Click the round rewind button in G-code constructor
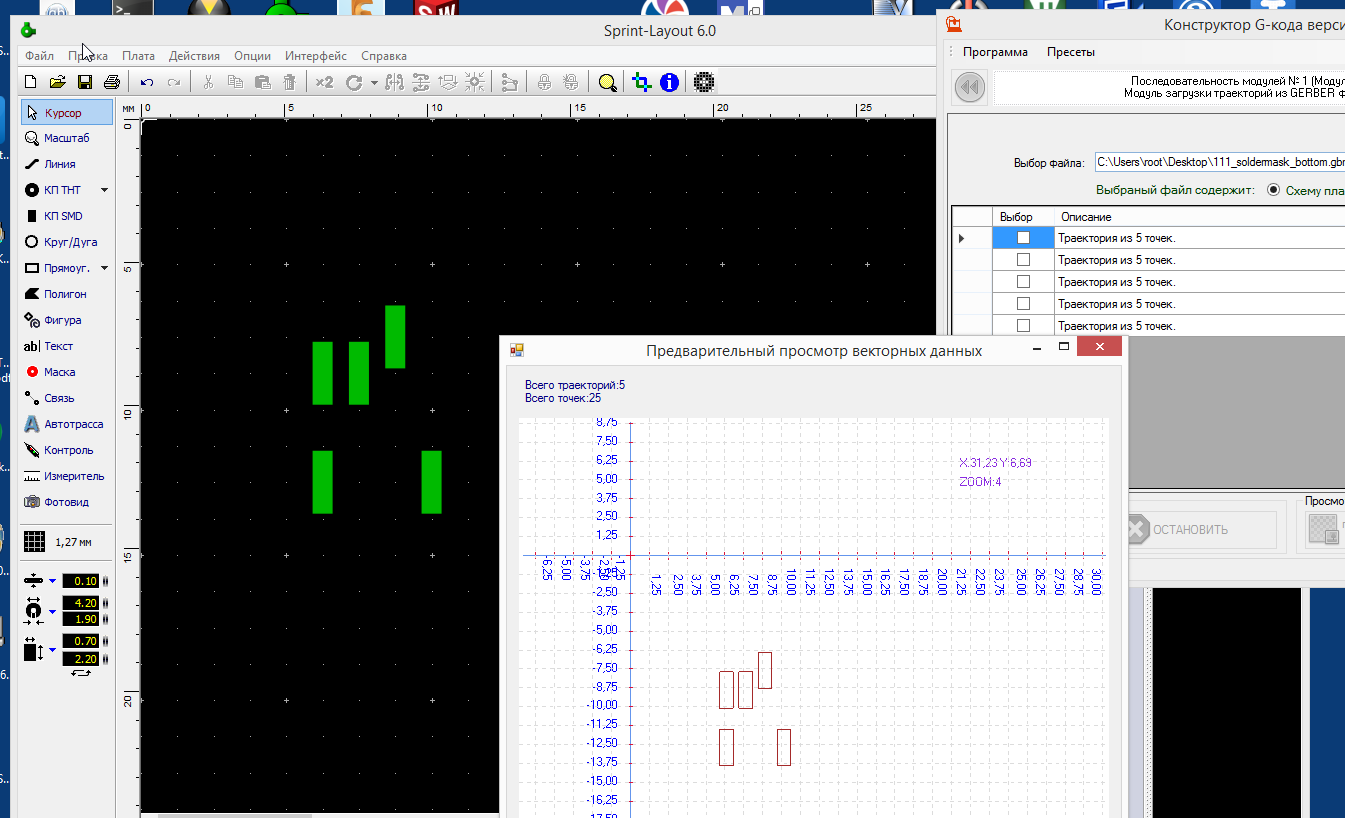The width and height of the screenshot is (1345, 818). (x=969, y=88)
